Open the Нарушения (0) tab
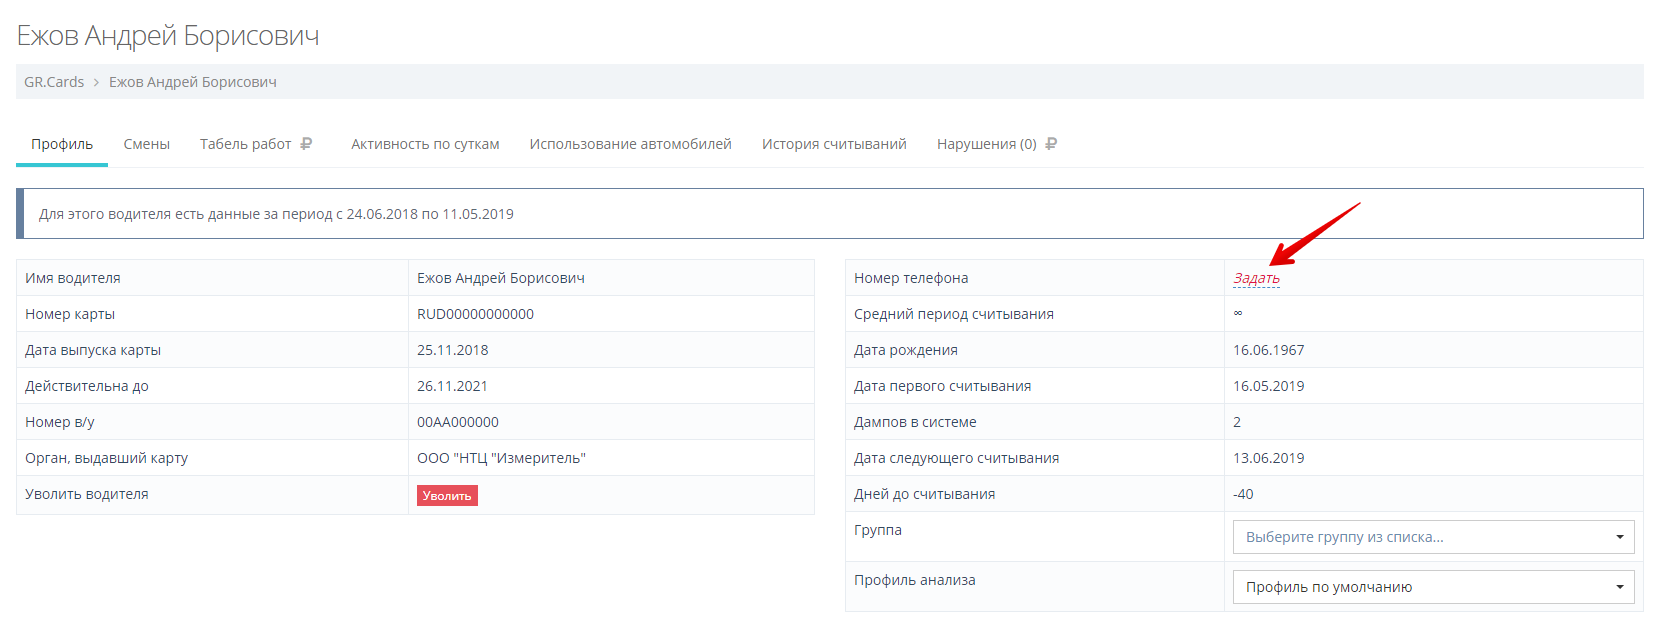The height and width of the screenshot is (622, 1658). pyautogui.click(x=986, y=144)
